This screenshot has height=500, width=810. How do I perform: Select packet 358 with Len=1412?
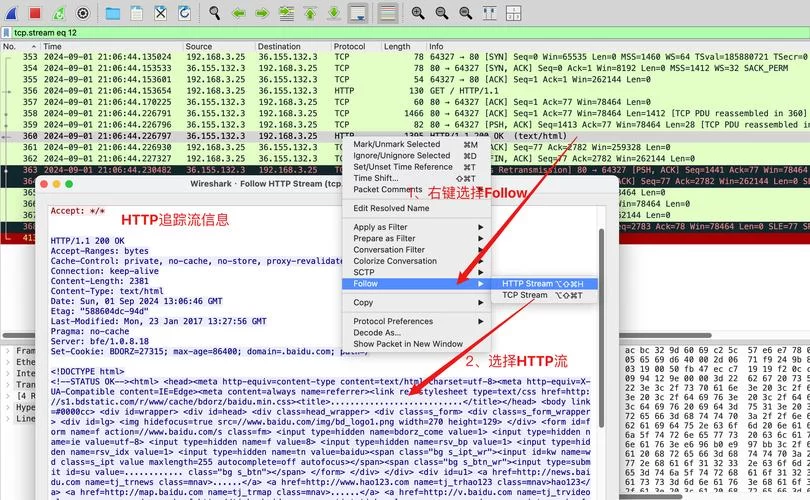[405, 113]
